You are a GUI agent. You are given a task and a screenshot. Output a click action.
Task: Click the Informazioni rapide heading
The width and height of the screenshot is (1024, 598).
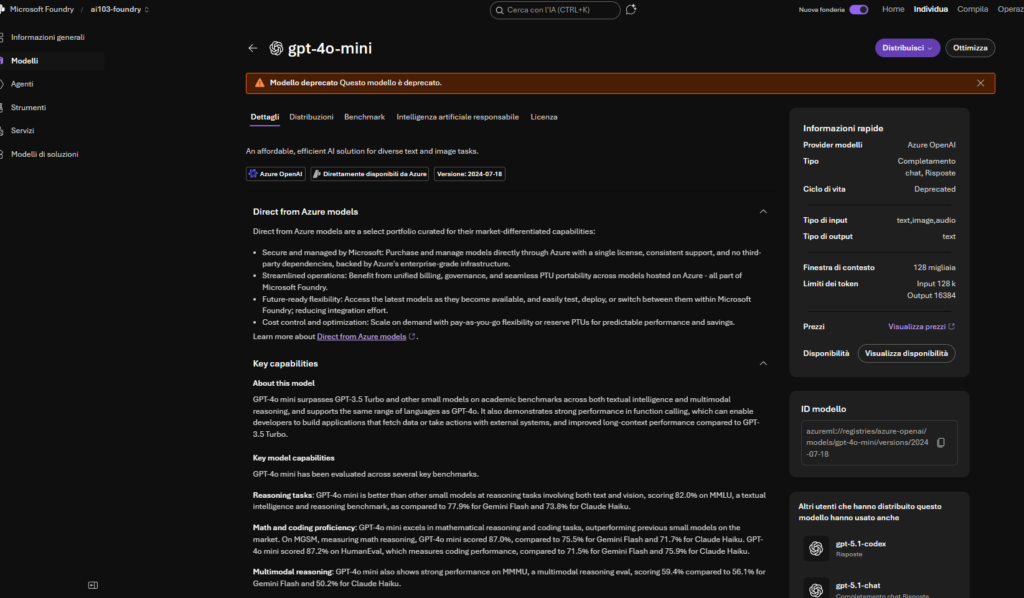coord(842,129)
